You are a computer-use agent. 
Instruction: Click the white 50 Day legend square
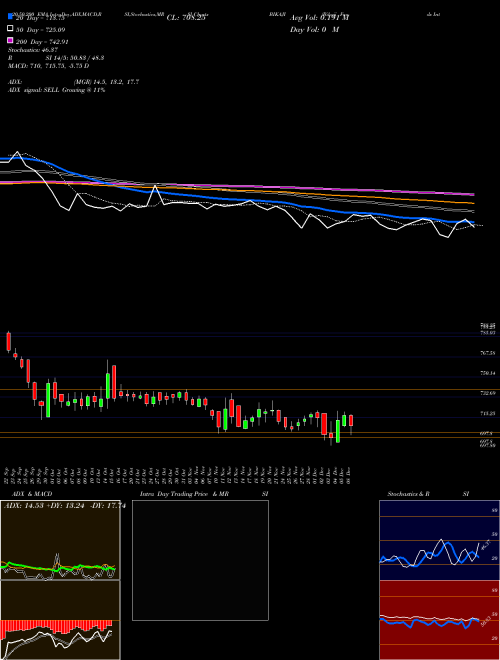point(10,29)
